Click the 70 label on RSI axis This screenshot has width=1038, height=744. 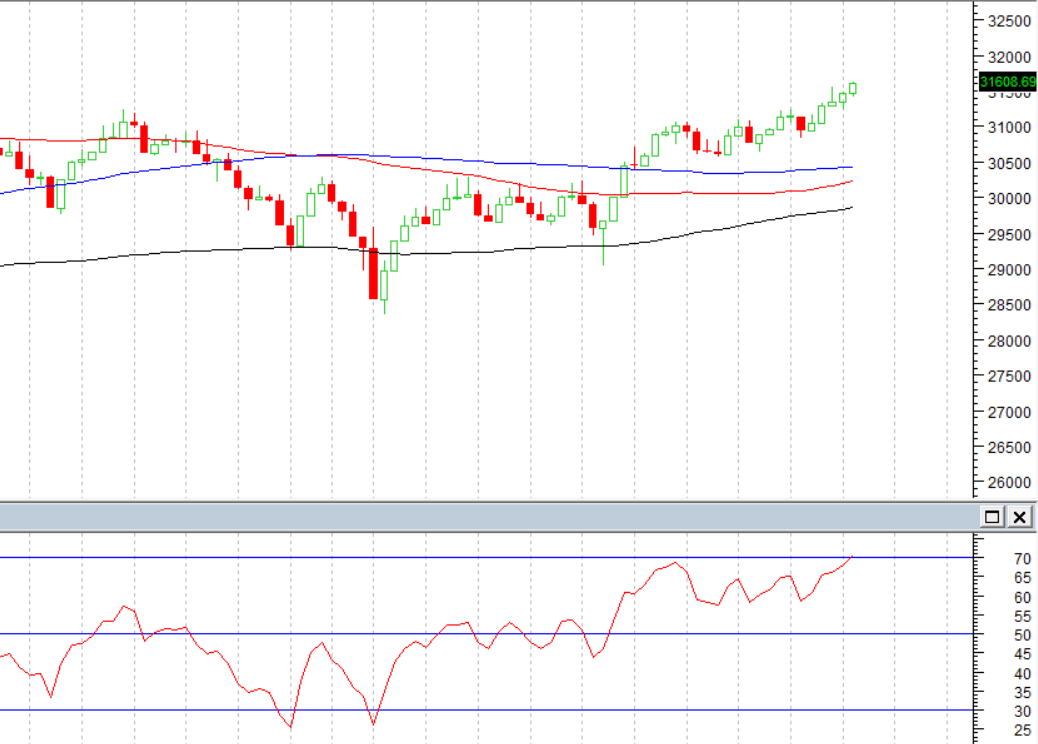tap(995, 558)
